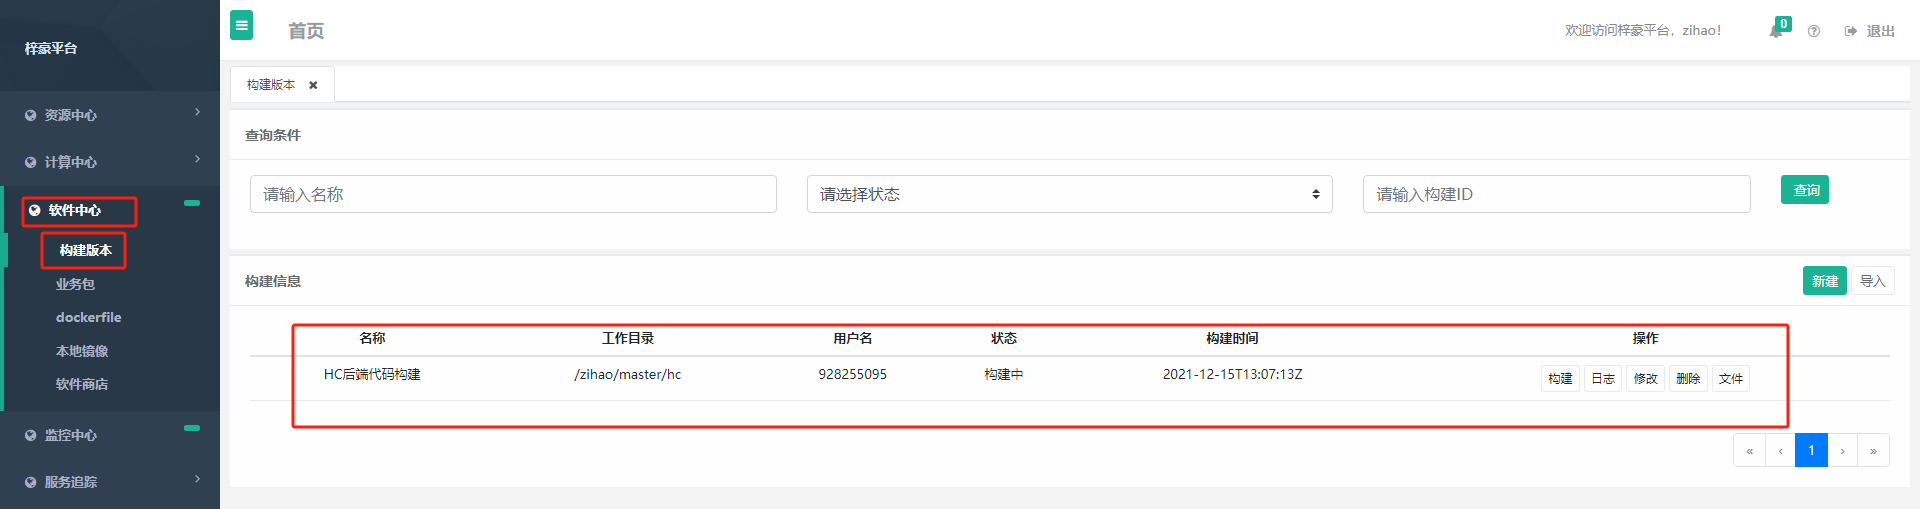1920x509 pixels.
Task: Click the HC后端代码构建 name cell
Action: [372, 374]
